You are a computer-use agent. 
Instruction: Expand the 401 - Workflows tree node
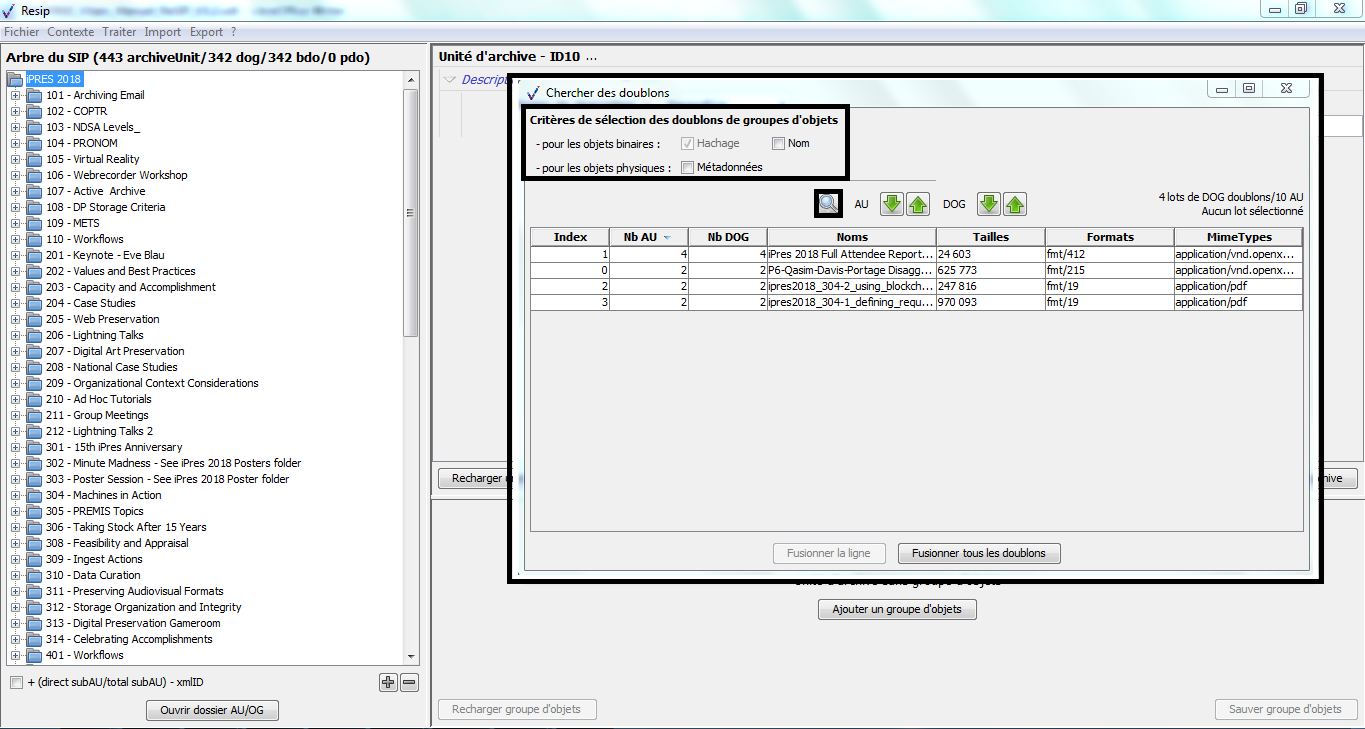point(15,656)
